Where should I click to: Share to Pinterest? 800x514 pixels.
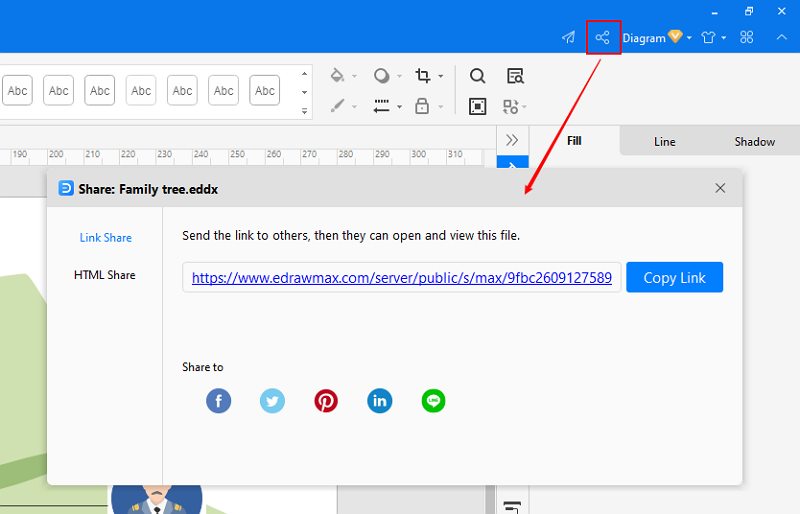pos(326,401)
